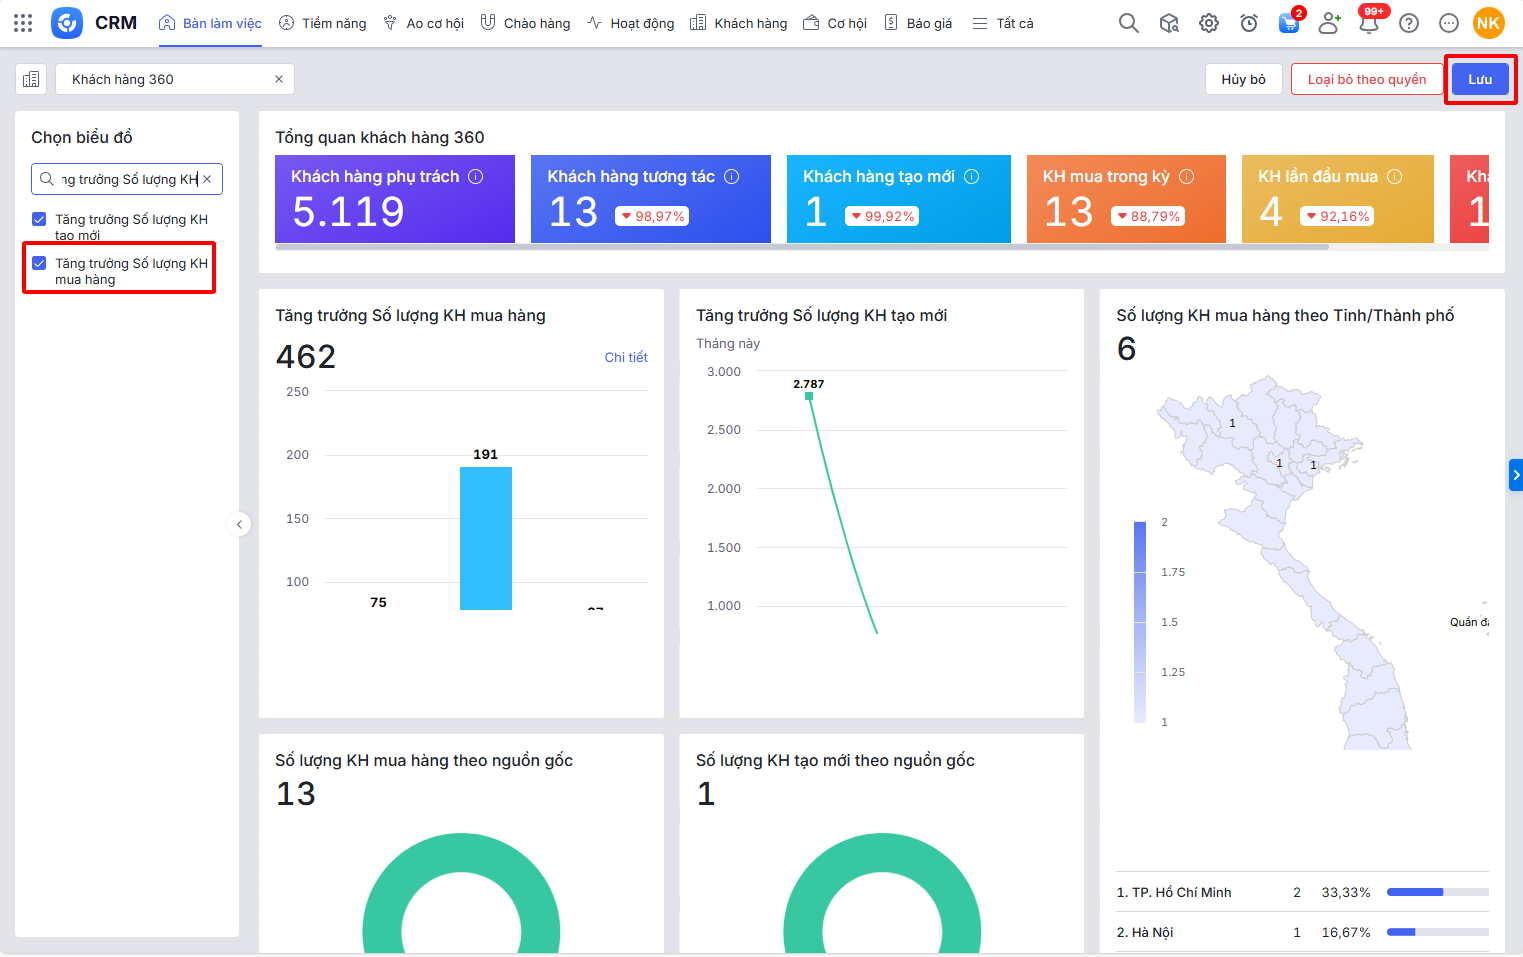Click the search magnifier icon in header
The width and height of the screenshot is (1523, 957).
(1128, 23)
